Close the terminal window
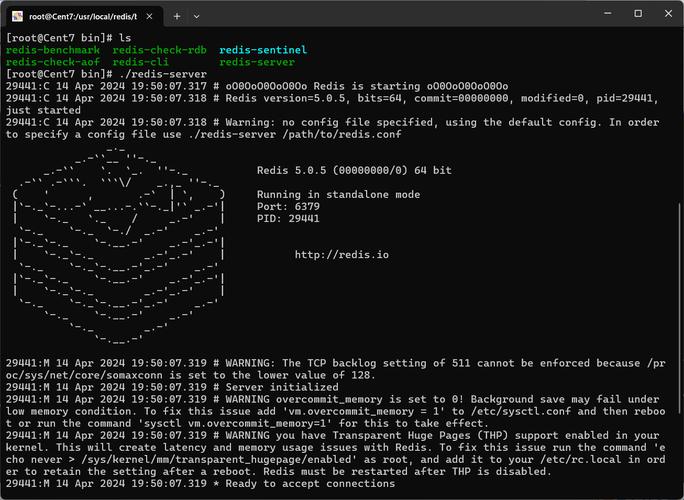684x500 pixels. click(x=668, y=14)
